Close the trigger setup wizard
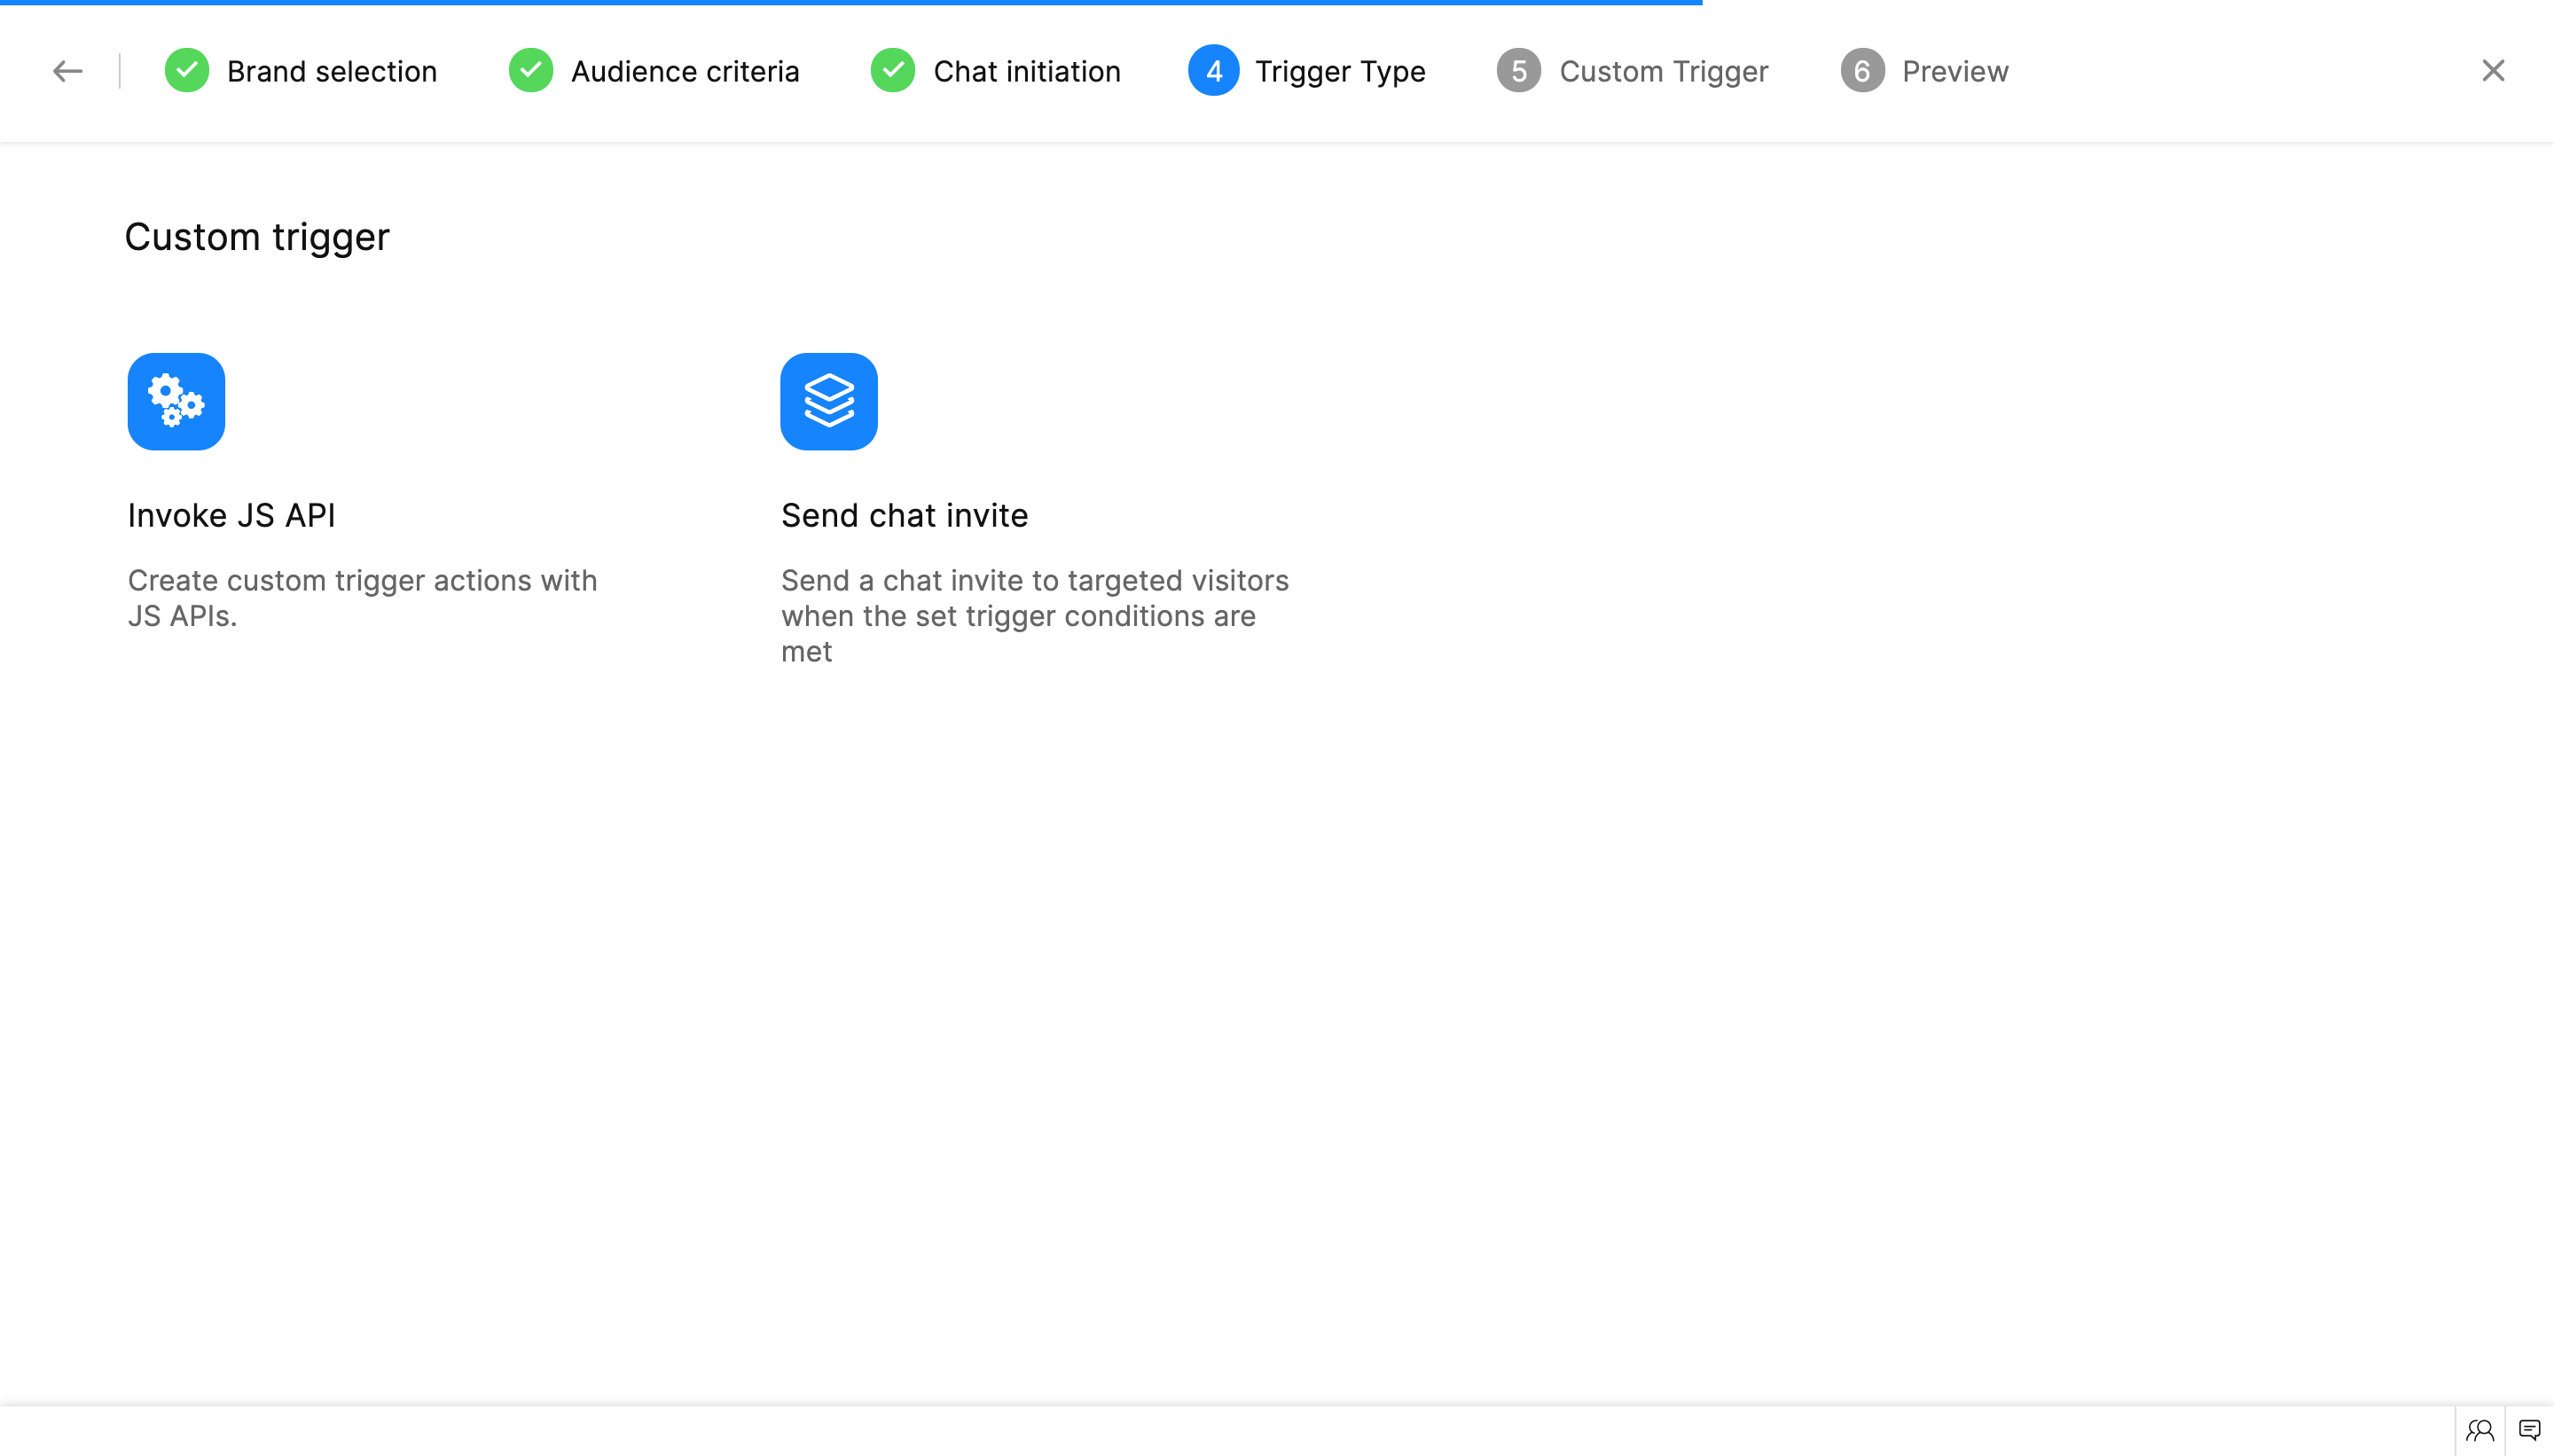 click(2492, 71)
